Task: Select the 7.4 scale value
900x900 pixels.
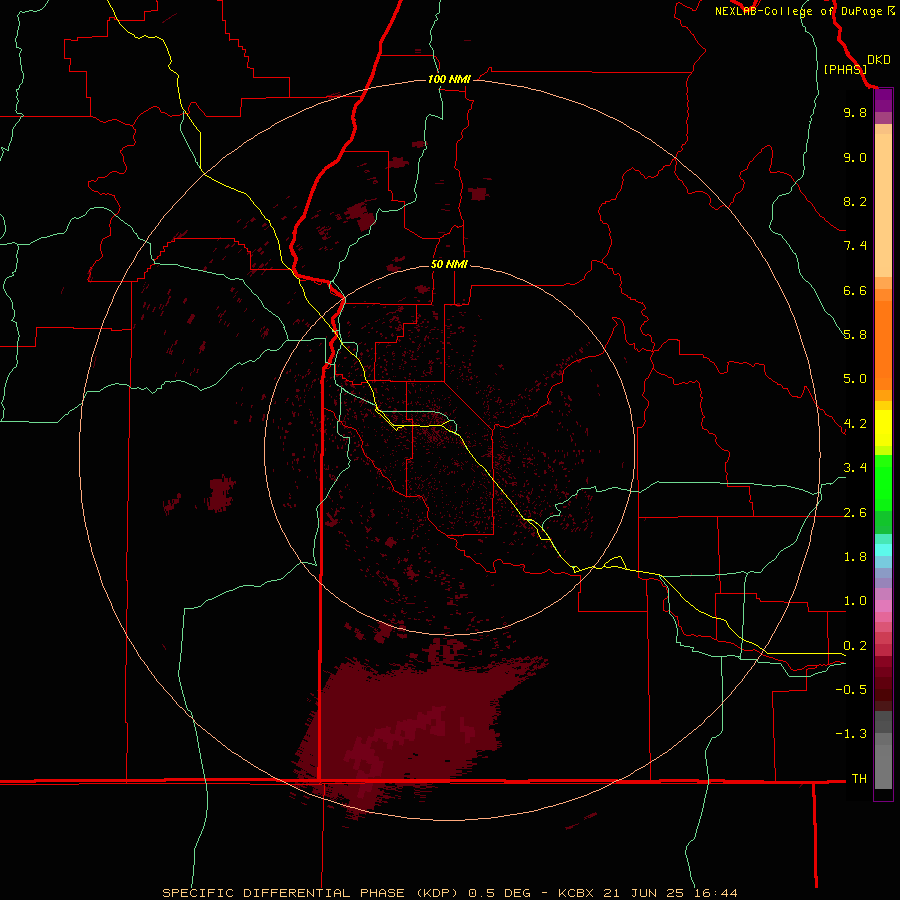Action: [x=855, y=246]
